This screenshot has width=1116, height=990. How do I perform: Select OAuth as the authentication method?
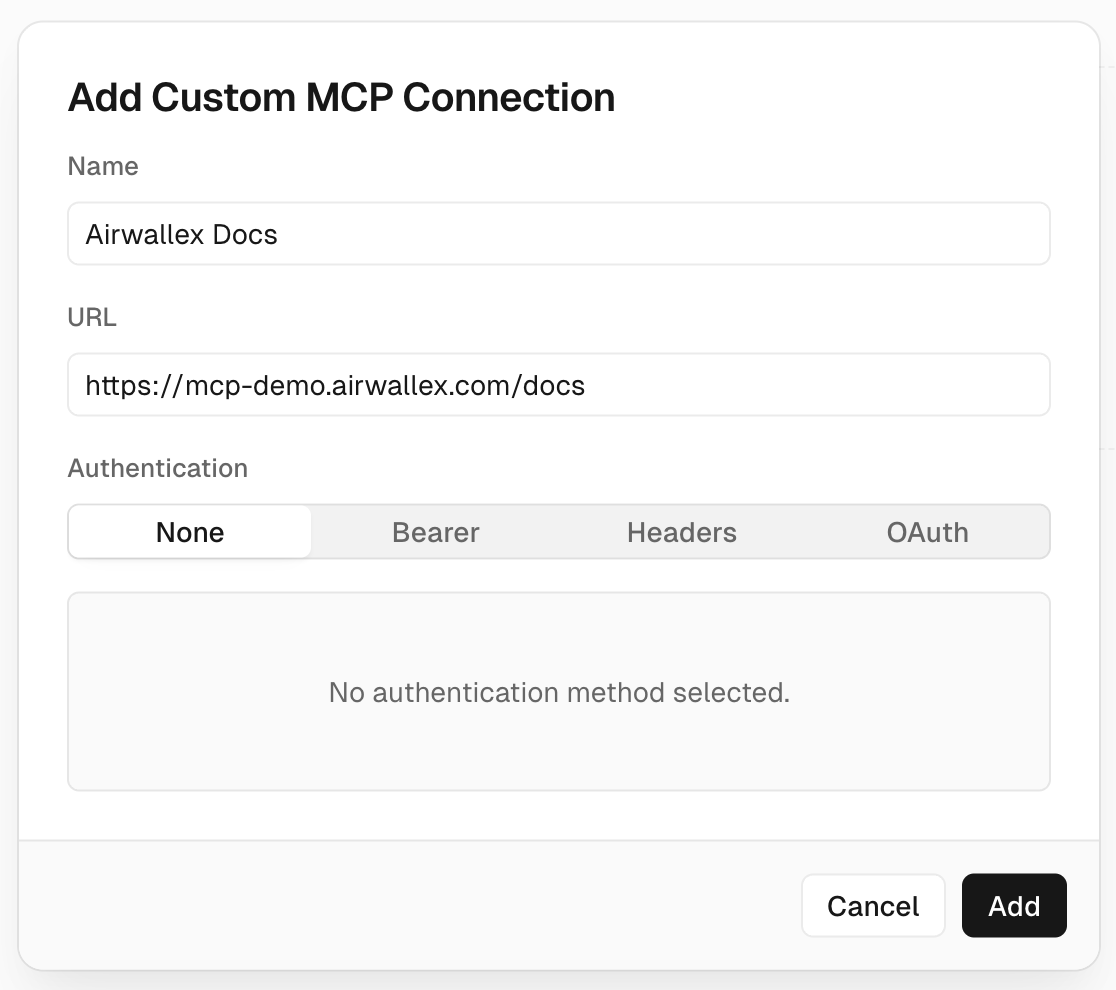(x=927, y=531)
